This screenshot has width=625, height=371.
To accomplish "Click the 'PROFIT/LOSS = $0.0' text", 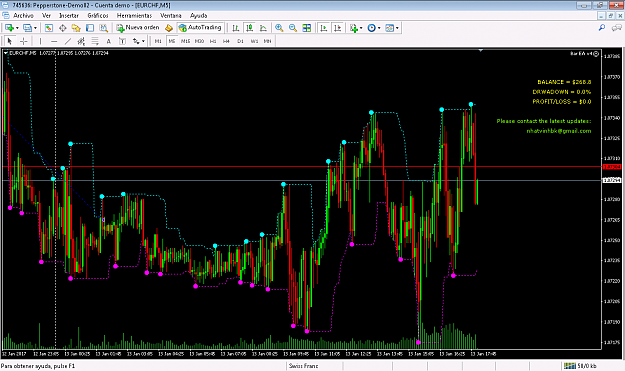I will point(562,102).
